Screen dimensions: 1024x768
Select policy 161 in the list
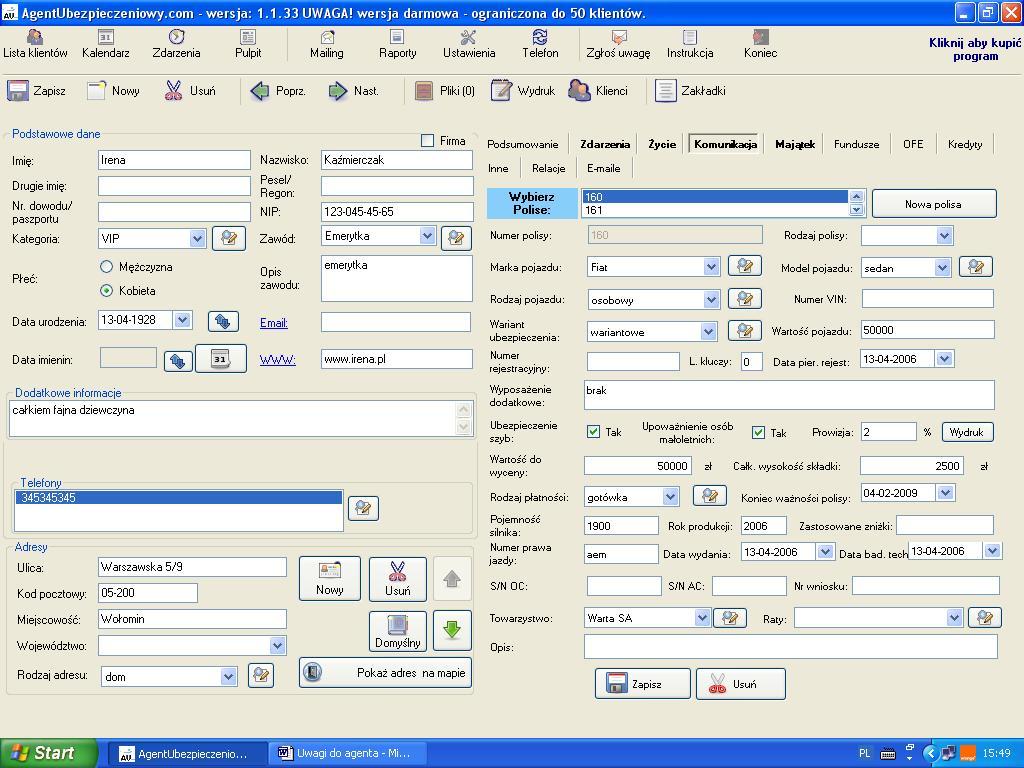coord(714,210)
